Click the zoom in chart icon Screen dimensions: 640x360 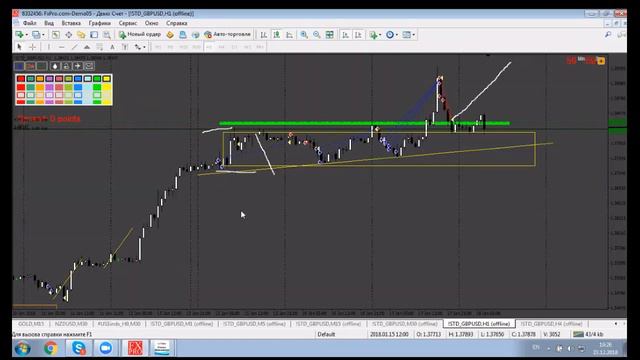304,35
